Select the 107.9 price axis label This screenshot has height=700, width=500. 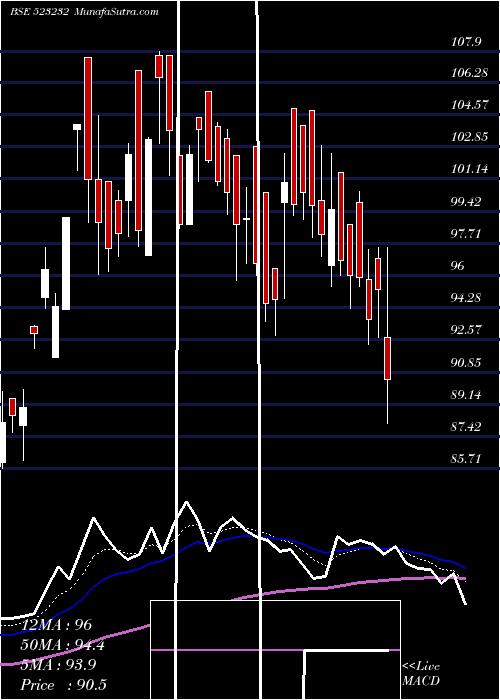[x=466, y=42]
